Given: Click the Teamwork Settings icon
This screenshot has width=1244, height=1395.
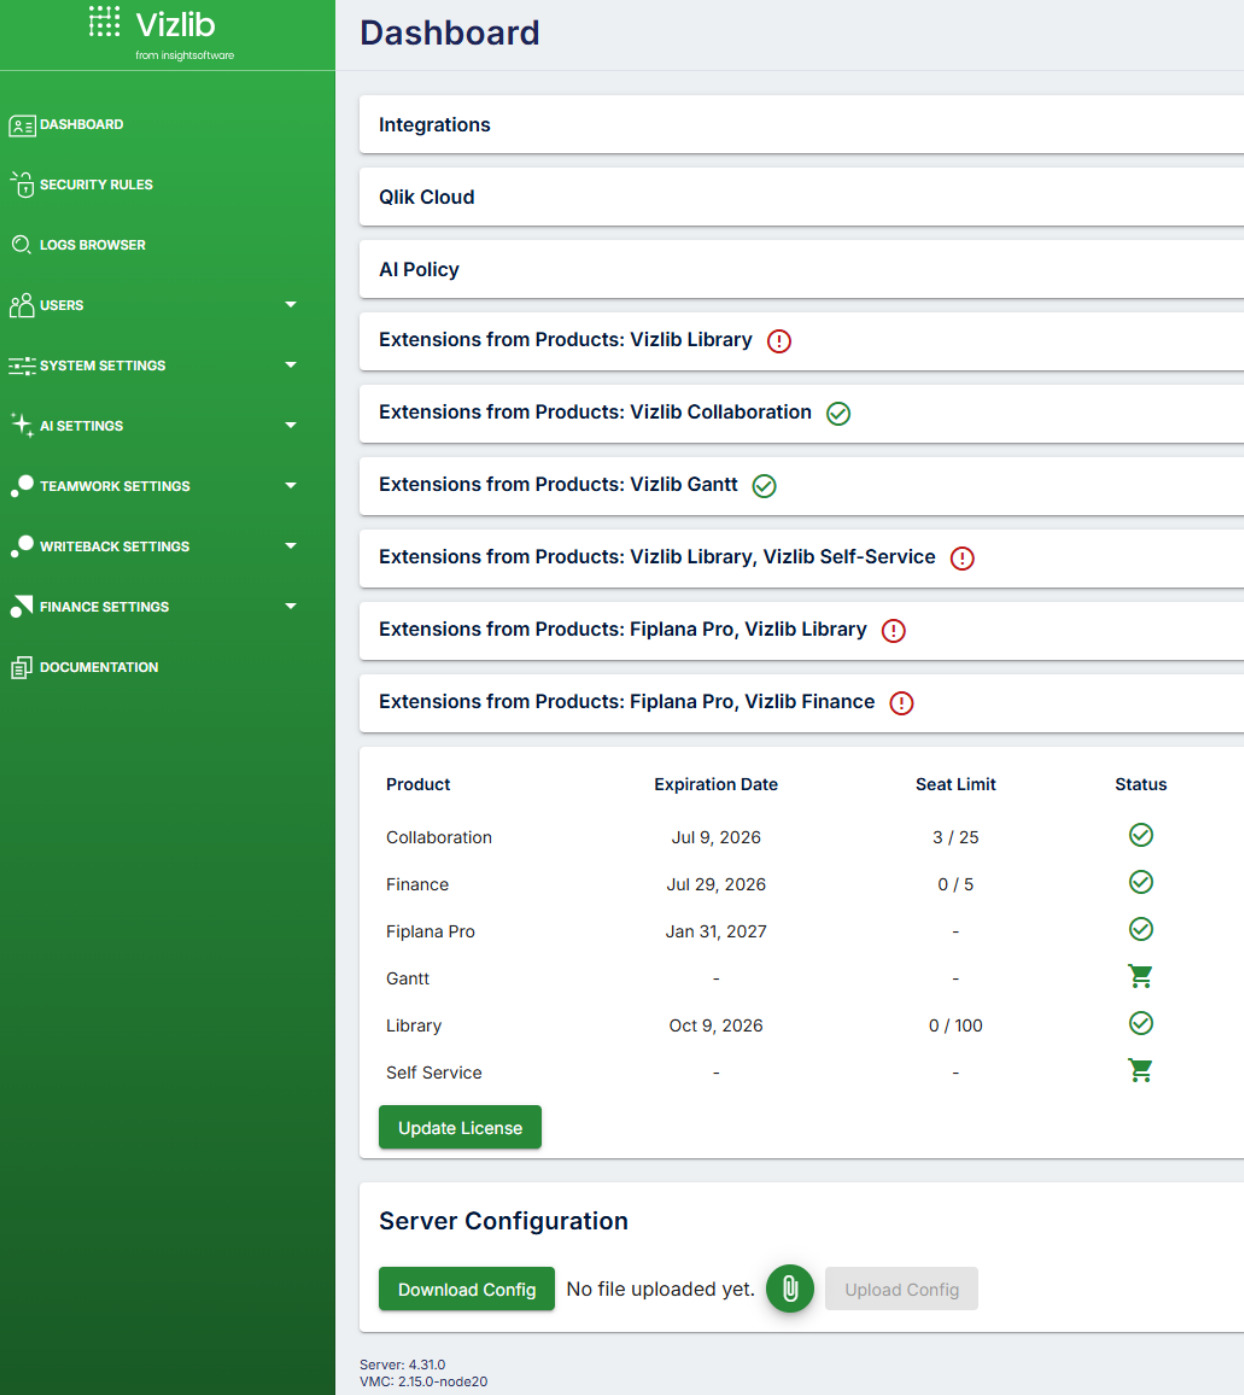Looking at the screenshot, I should tap(22, 486).
